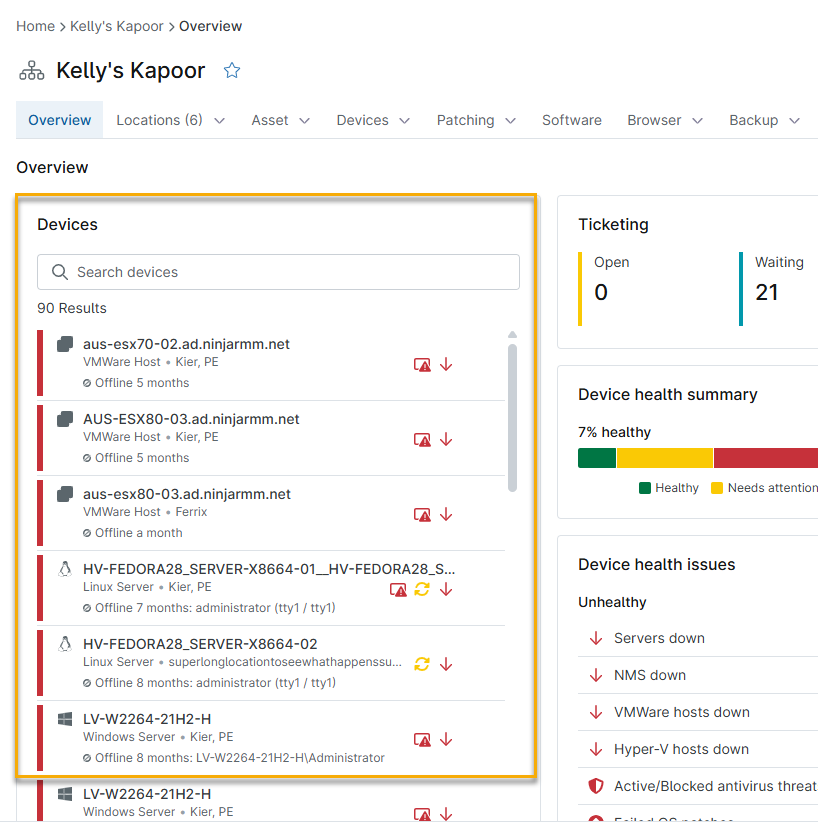Image resolution: width=818 pixels, height=835 pixels.
Task: Click the Windows logo icon for LV-W2264-21H2-H
Action: click(65, 719)
